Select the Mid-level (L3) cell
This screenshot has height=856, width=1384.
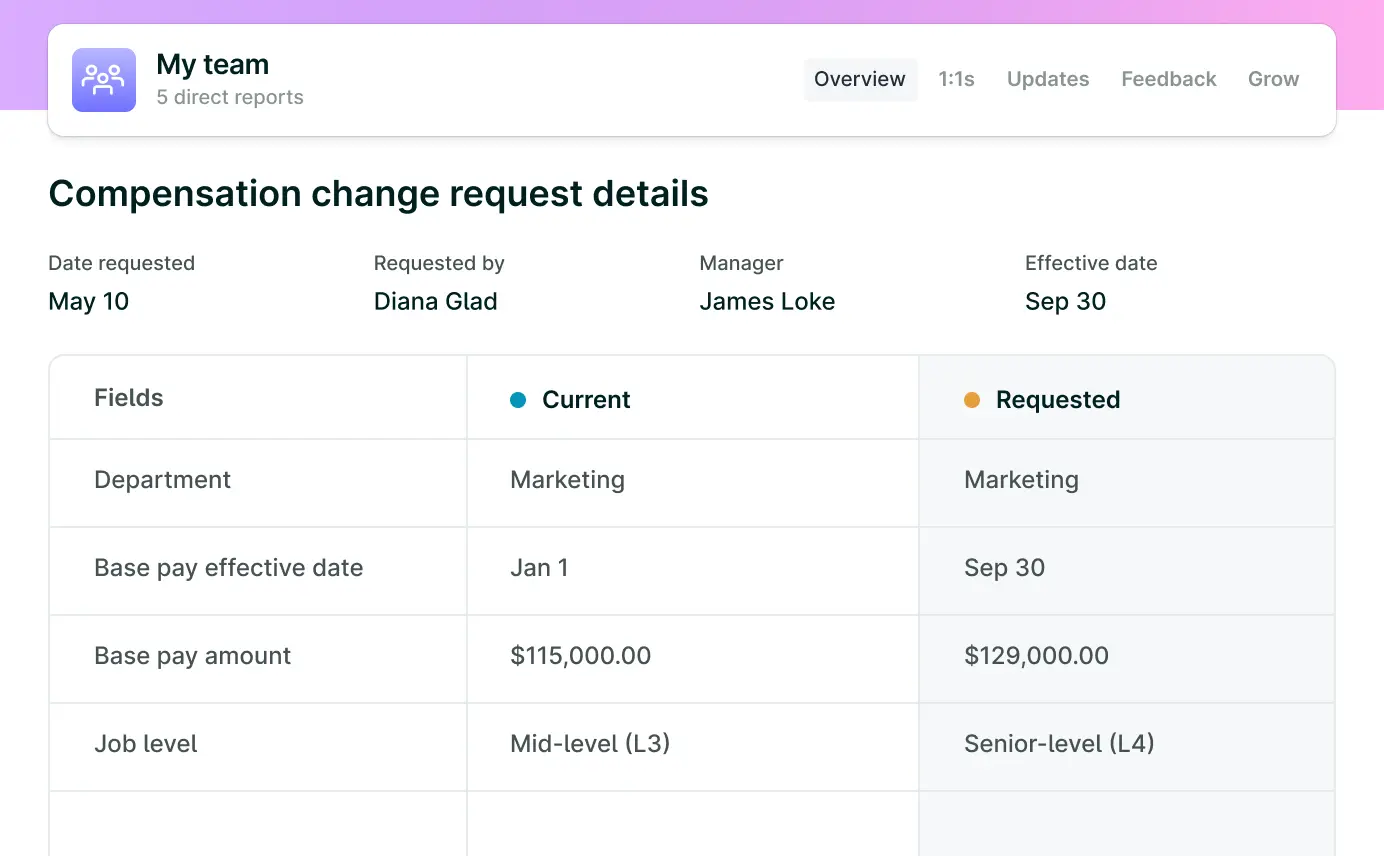point(590,744)
